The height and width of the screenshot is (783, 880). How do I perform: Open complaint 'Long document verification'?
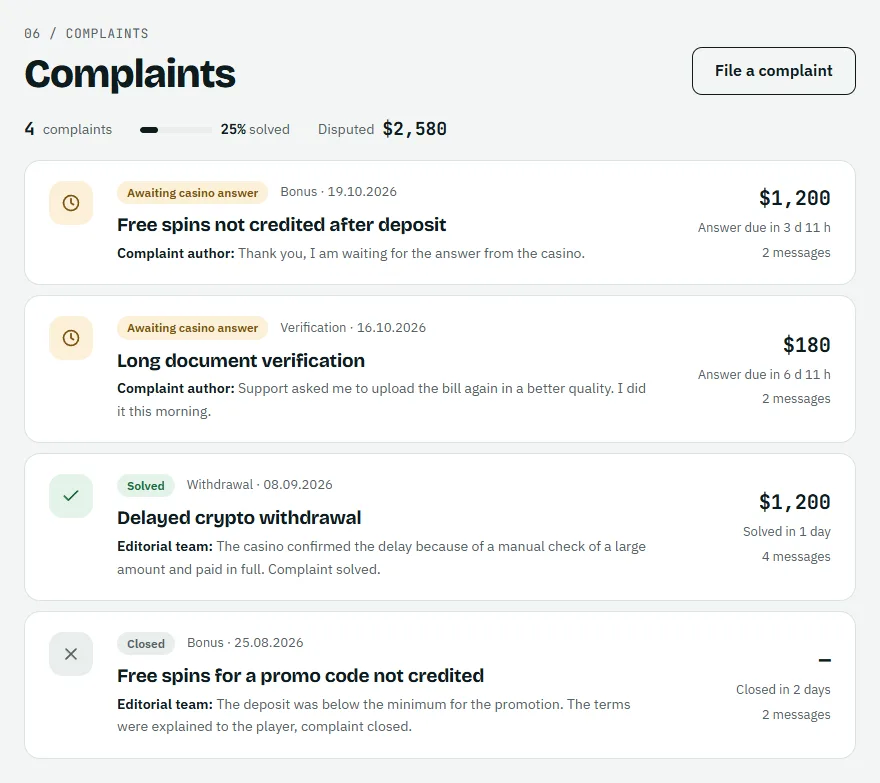tap(241, 360)
